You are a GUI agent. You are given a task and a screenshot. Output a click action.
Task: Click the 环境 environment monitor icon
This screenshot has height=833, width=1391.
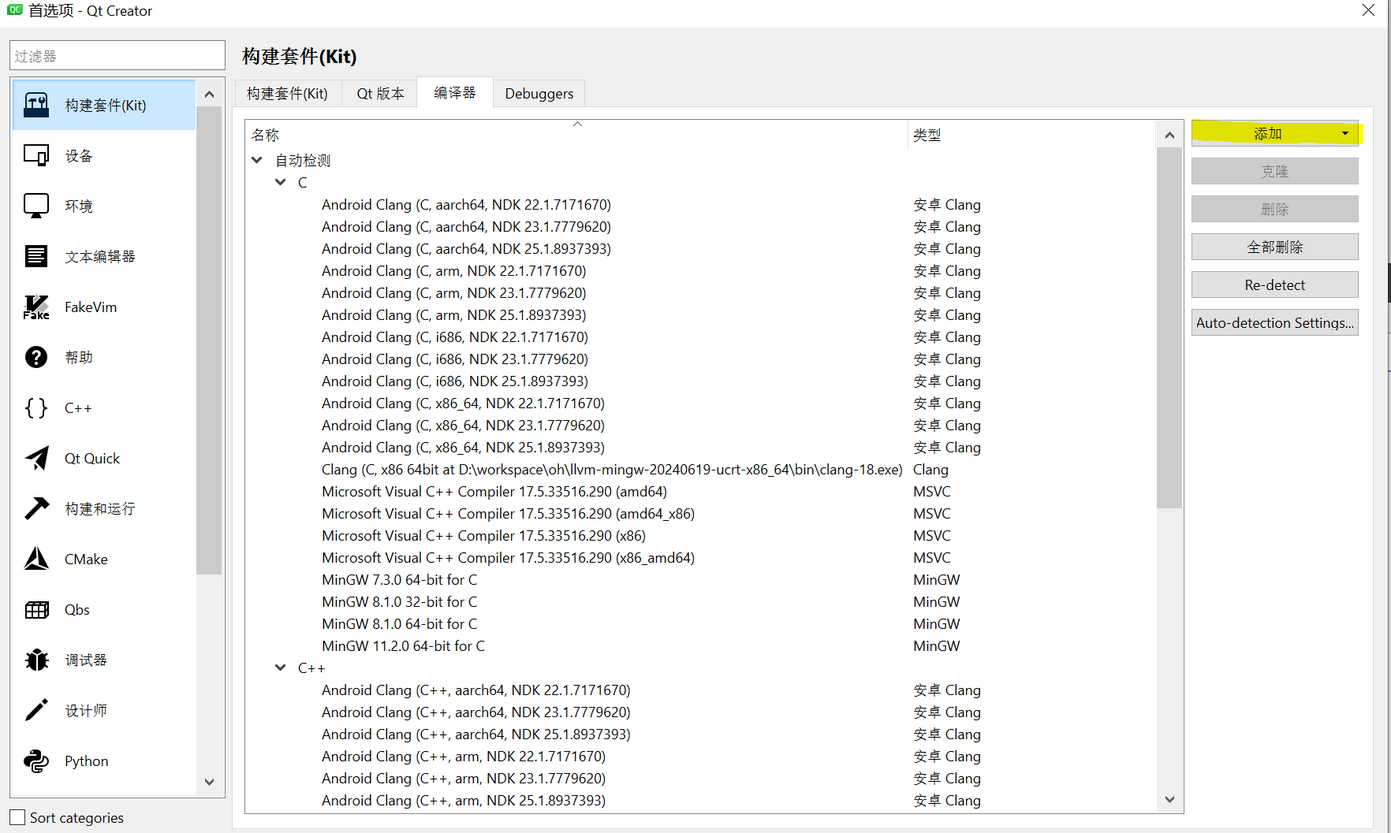36,206
